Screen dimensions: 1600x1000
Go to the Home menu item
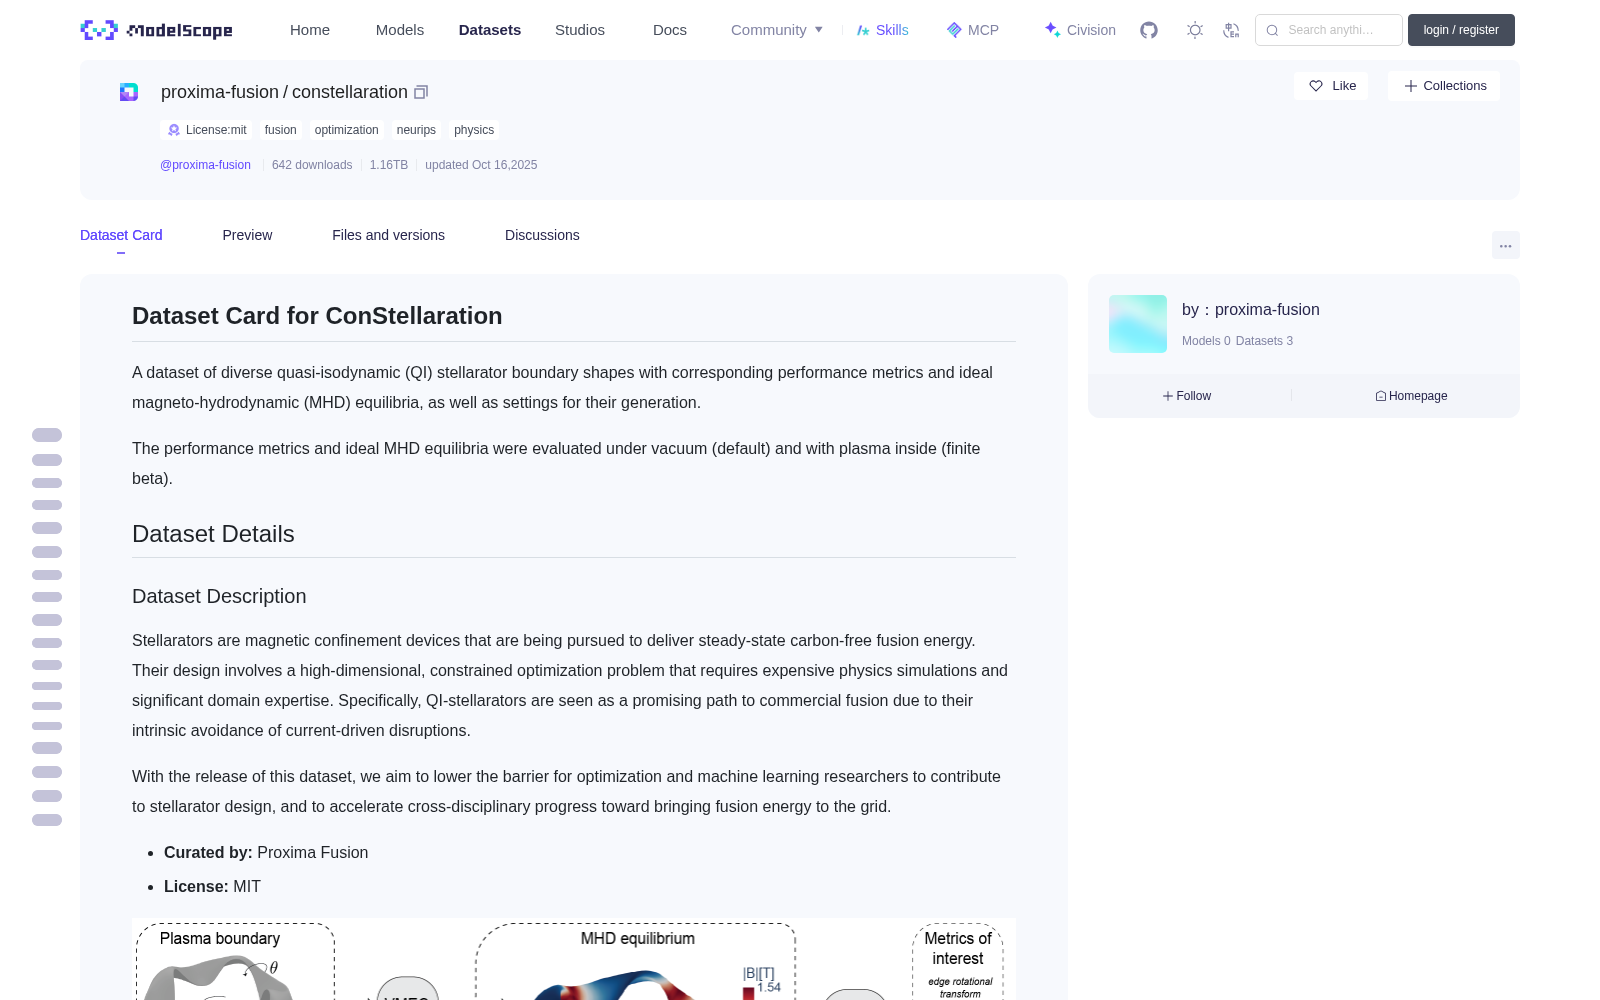click(310, 30)
